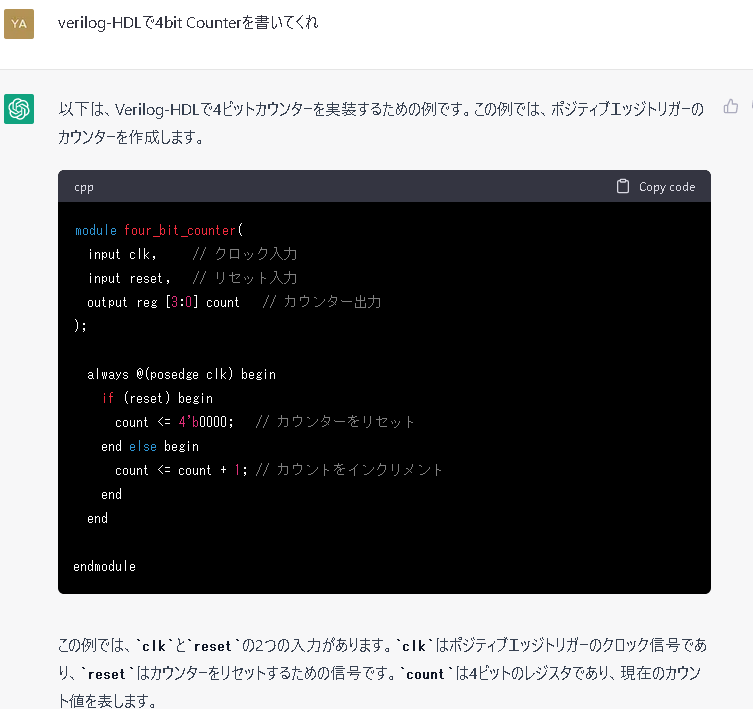Click the input reset line
Image resolution: width=753 pixels, height=709 pixels.
pyautogui.click(x=192, y=278)
